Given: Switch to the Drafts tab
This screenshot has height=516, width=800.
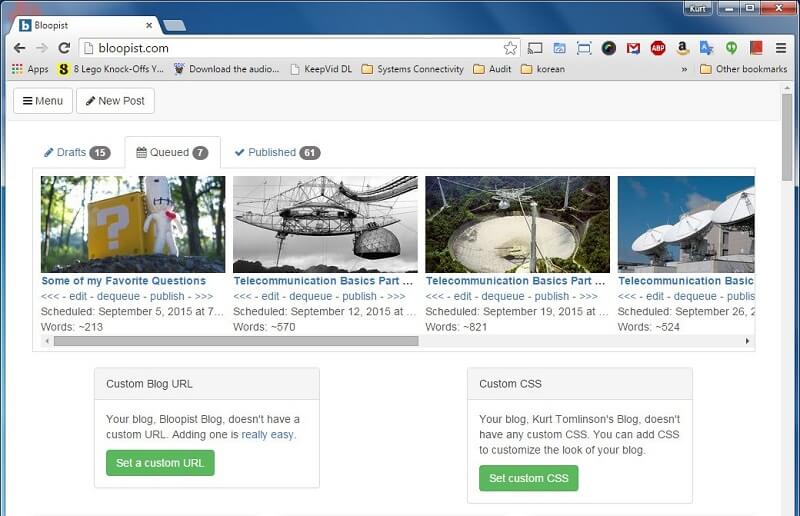Looking at the screenshot, I should point(78,152).
